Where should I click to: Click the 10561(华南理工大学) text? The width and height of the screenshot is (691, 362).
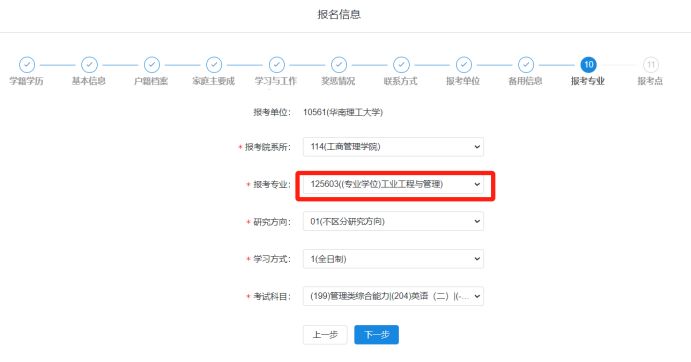(x=343, y=112)
